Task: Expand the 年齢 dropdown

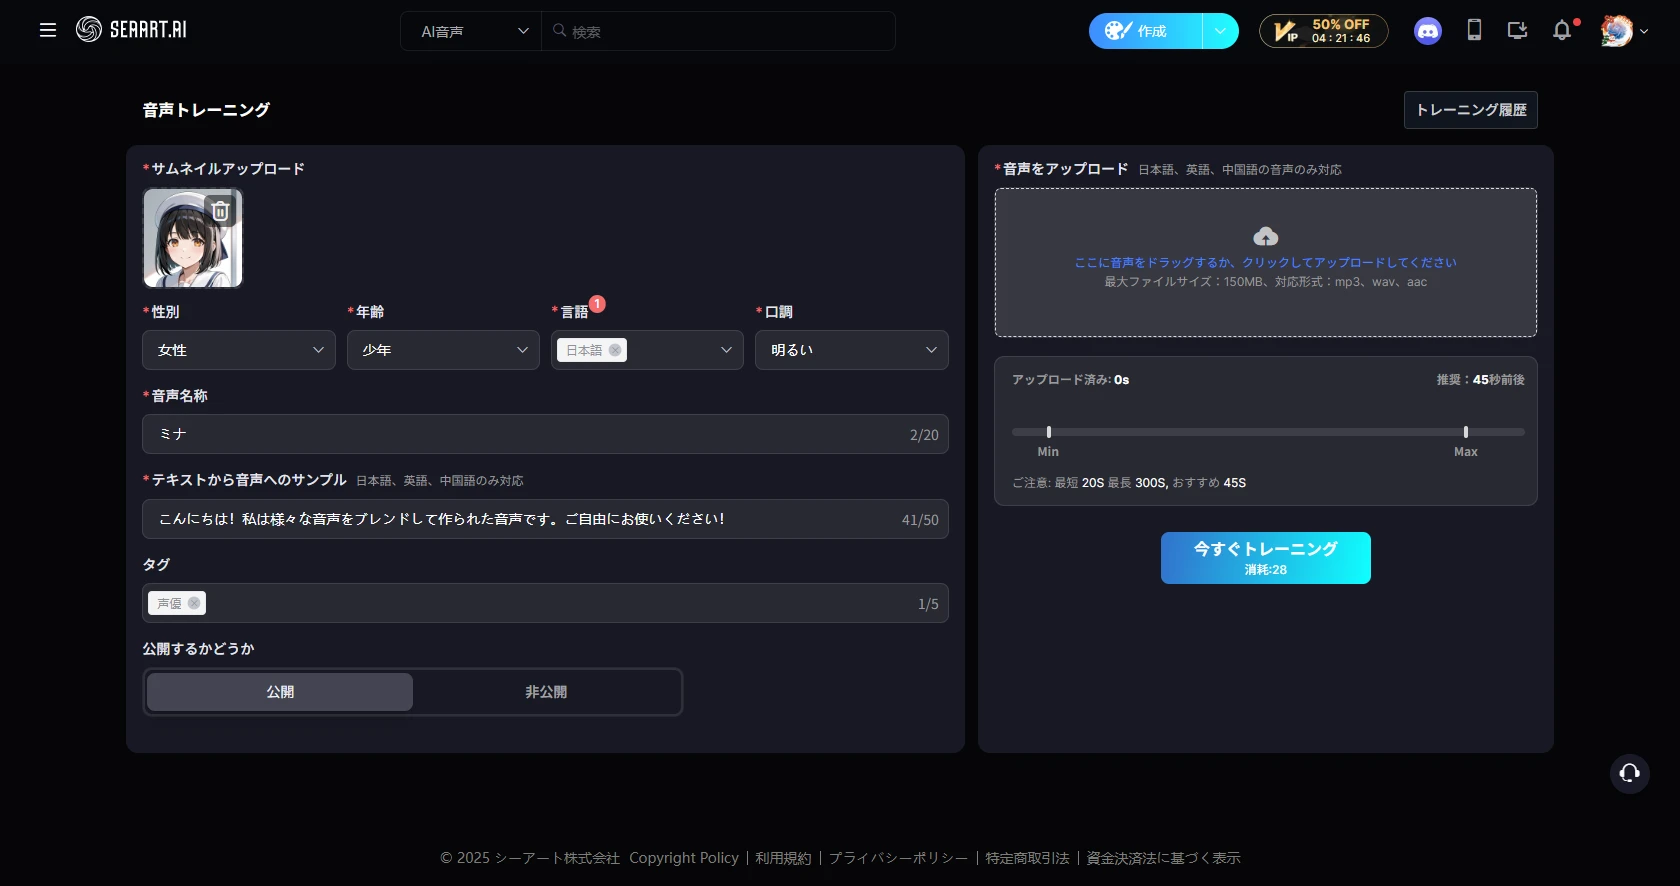Action: pos(443,350)
